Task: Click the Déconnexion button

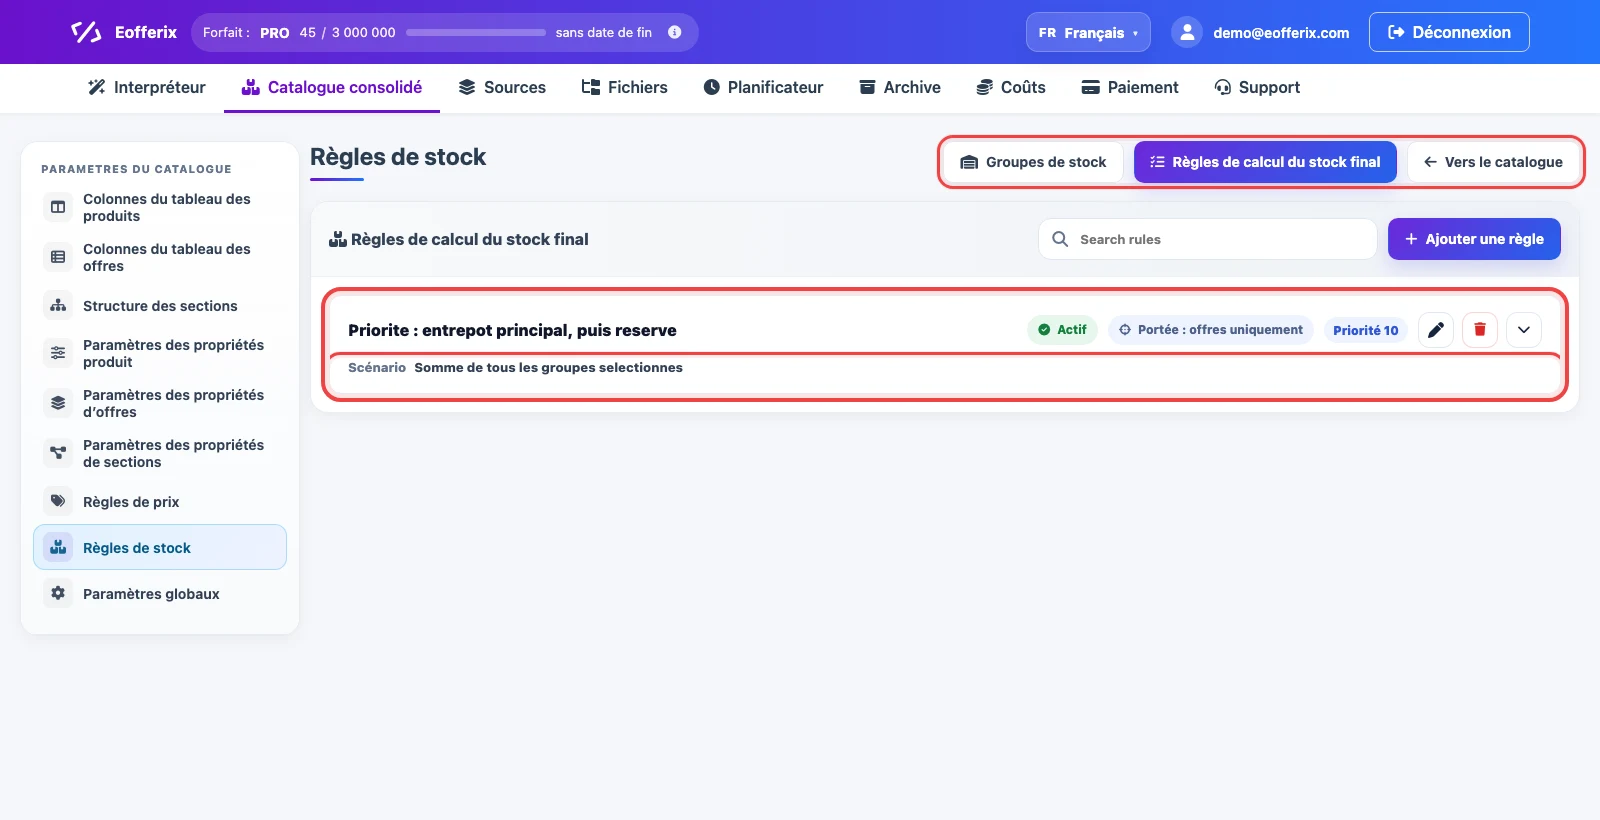Action: pos(1449,32)
